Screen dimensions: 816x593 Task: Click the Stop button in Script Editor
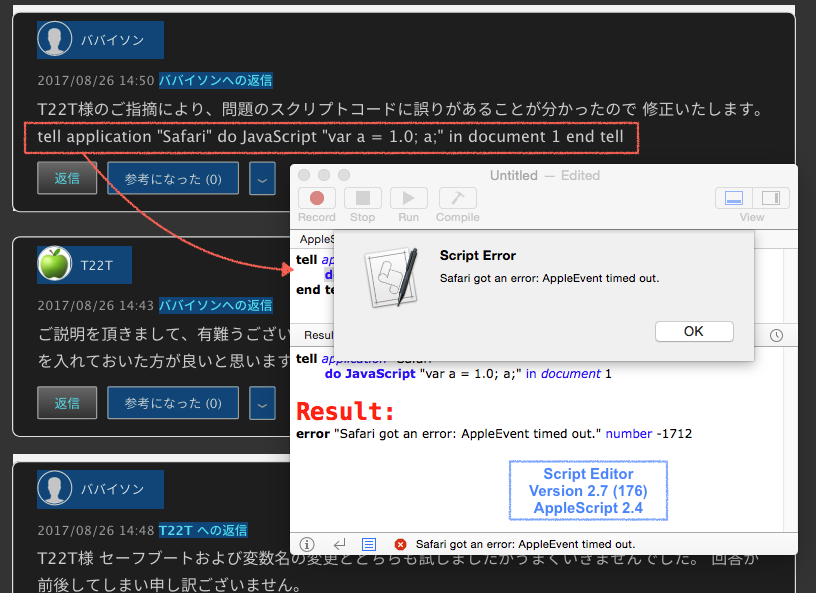[x=362, y=198]
